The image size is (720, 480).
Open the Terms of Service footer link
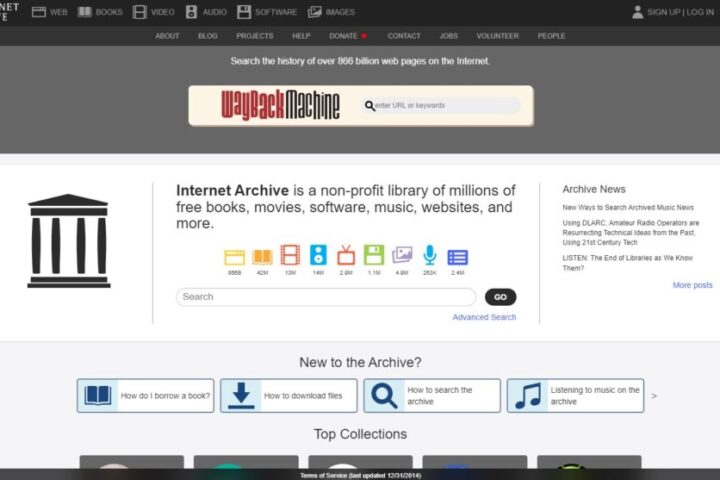point(360,475)
